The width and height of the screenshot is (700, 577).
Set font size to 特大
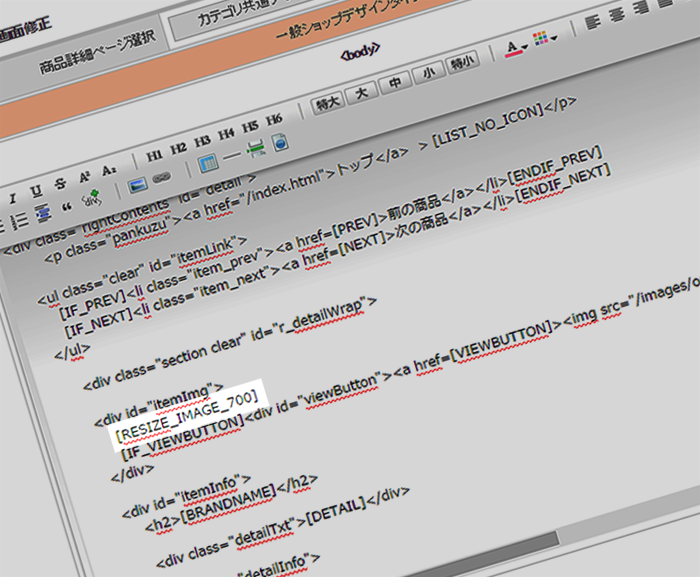pos(328,103)
